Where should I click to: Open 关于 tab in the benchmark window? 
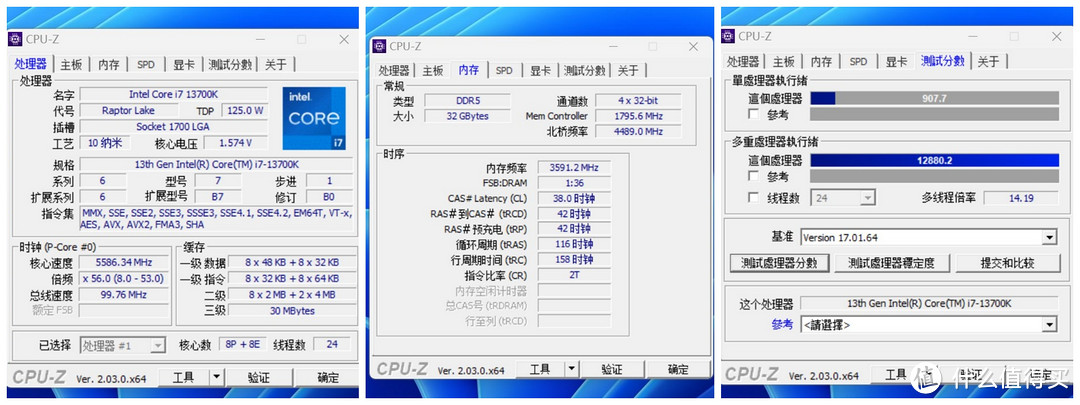click(x=988, y=61)
